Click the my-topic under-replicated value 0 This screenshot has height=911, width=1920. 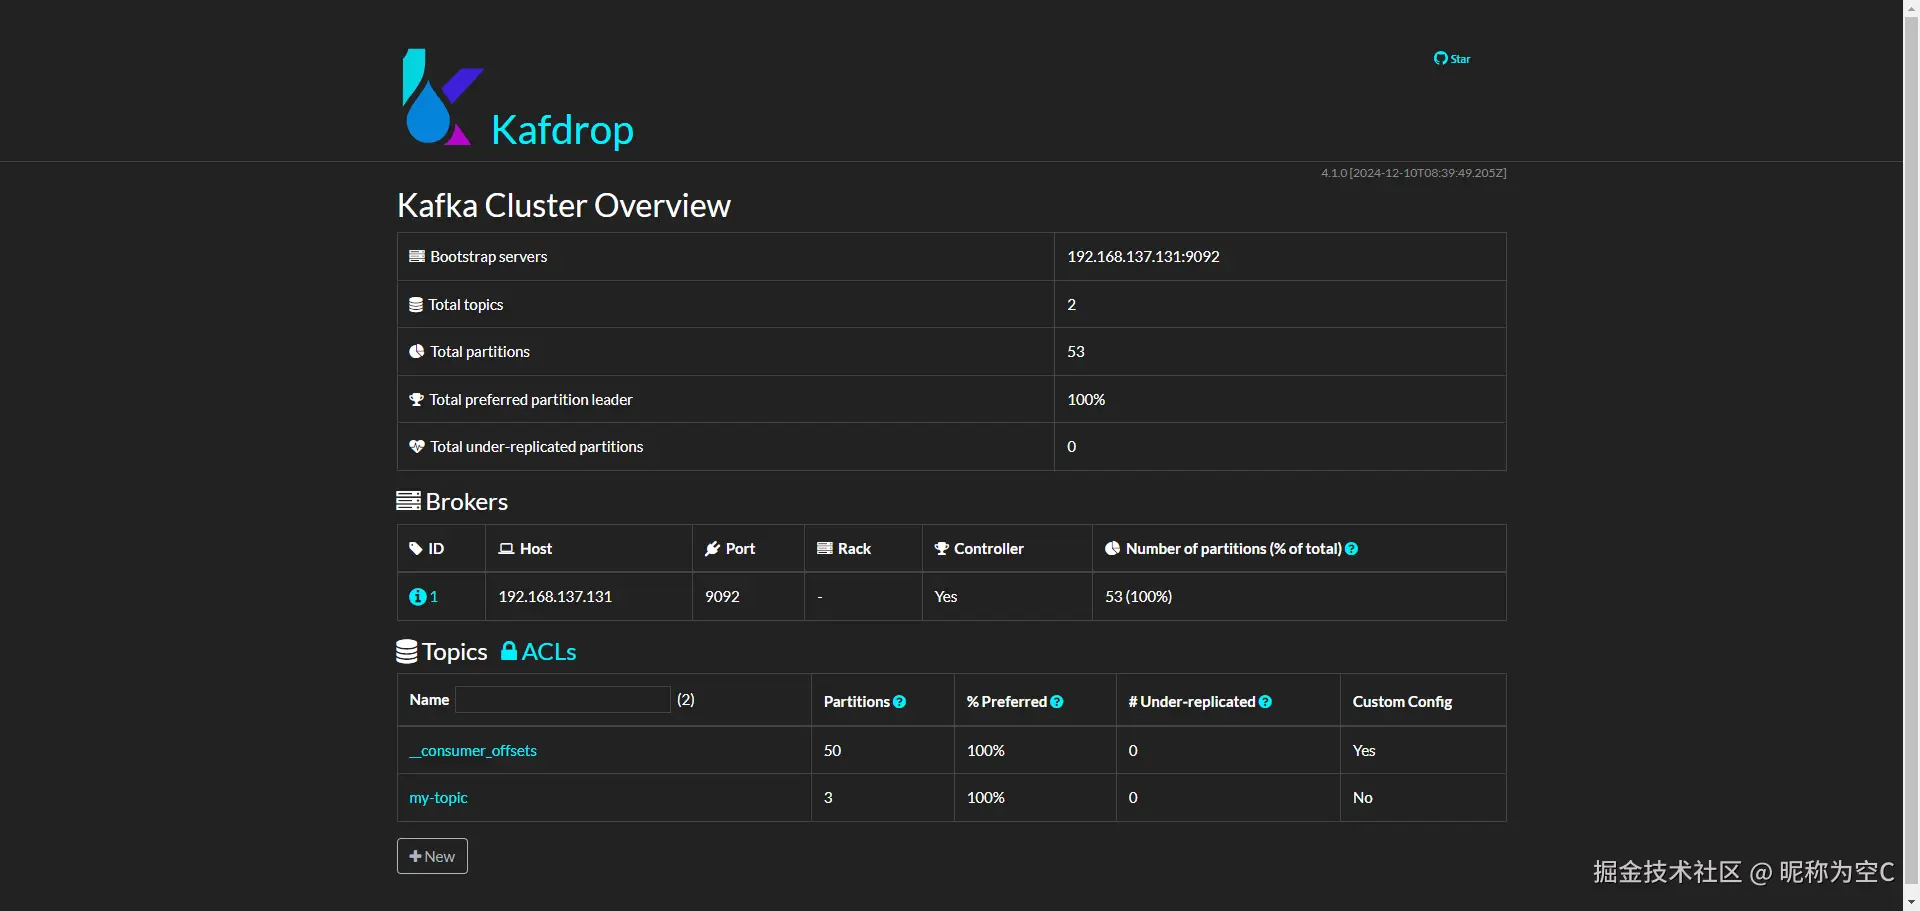[1133, 797]
